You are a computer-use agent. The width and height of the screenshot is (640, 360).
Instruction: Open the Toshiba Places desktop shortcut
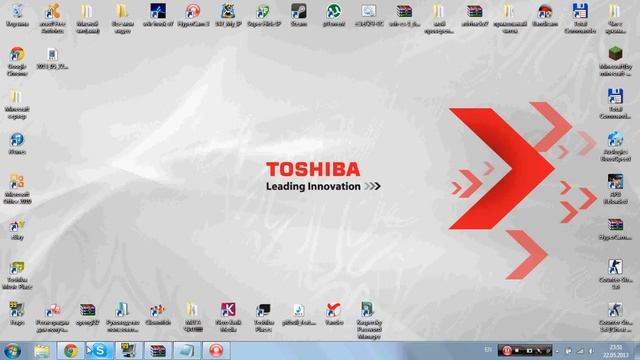click(263, 317)
